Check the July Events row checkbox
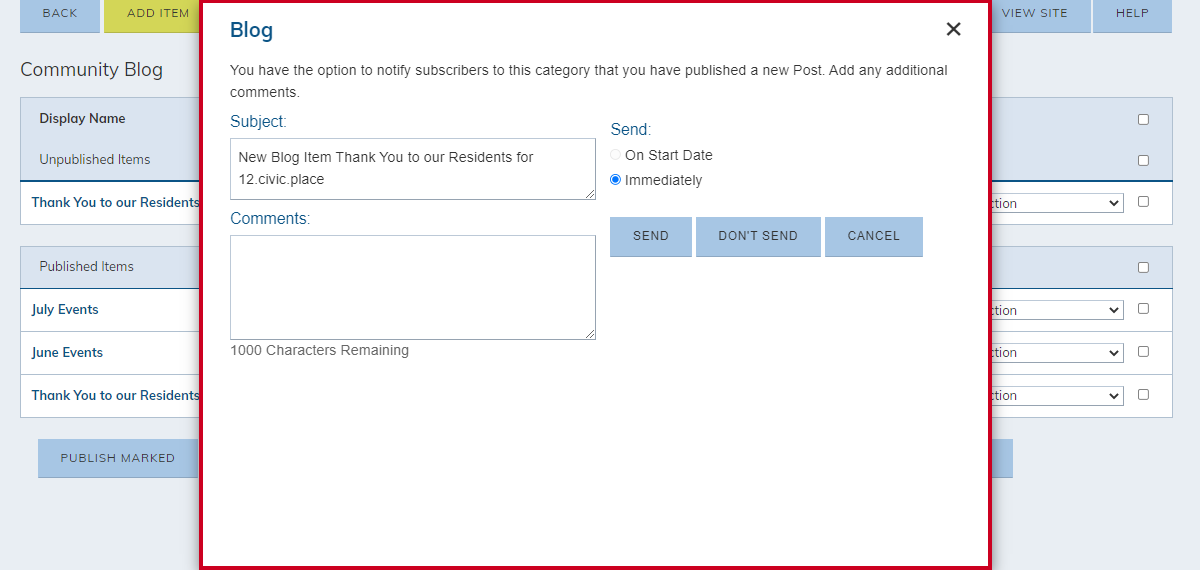 point(1144,308)
